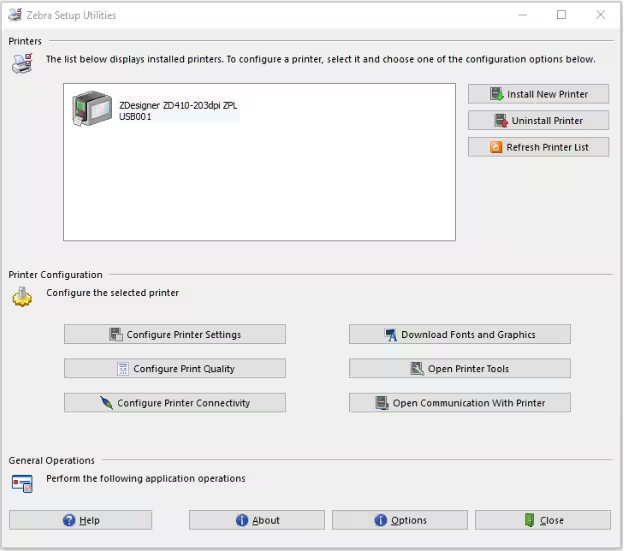The image size is (626, 551).
Task: Show the About dialog
Action: coord(257,520)
